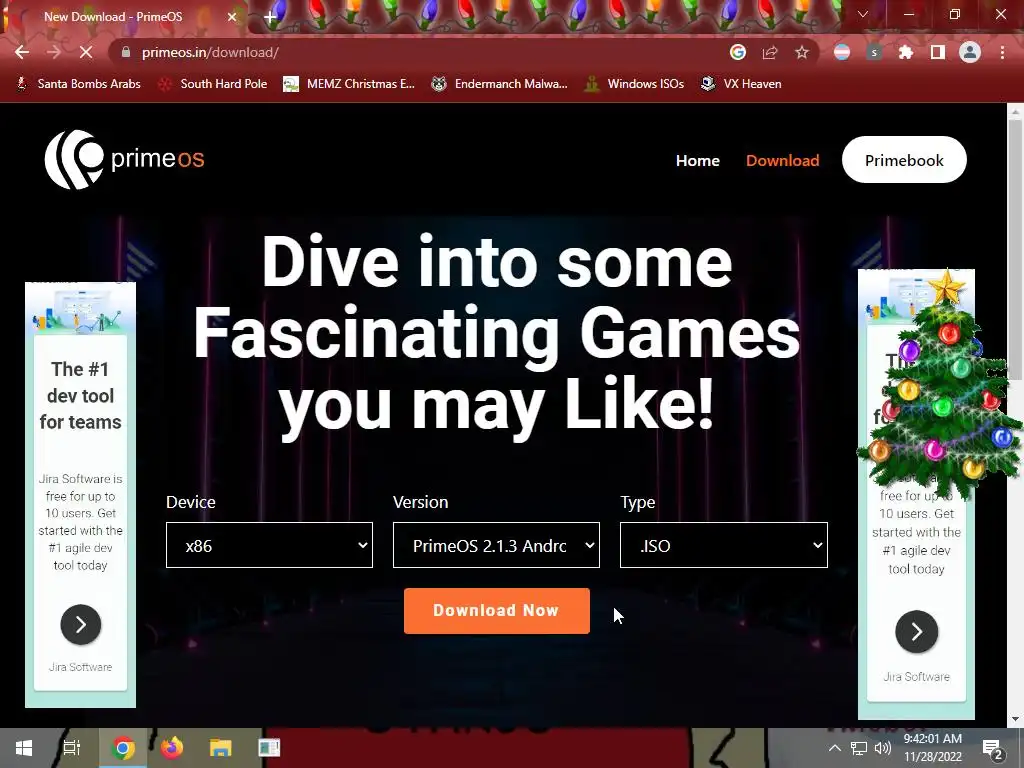Click the volume speaker icon
Viewport: 1024px width, 768px height.
[x=882, y=748]
